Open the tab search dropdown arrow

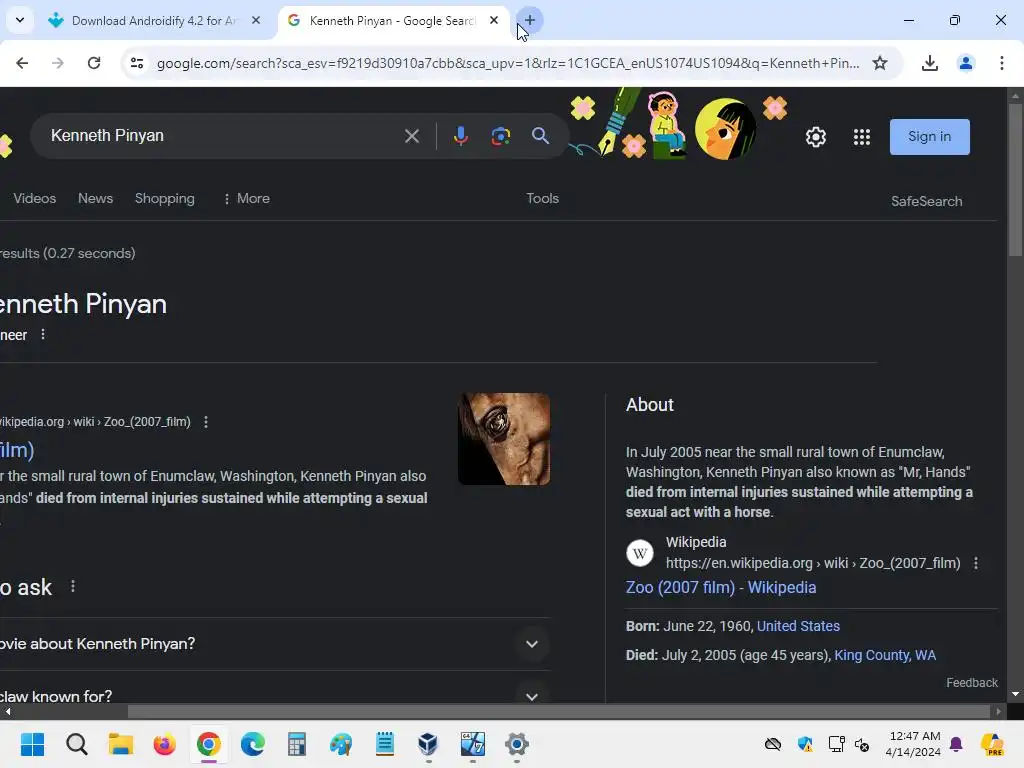pos(20,20)
